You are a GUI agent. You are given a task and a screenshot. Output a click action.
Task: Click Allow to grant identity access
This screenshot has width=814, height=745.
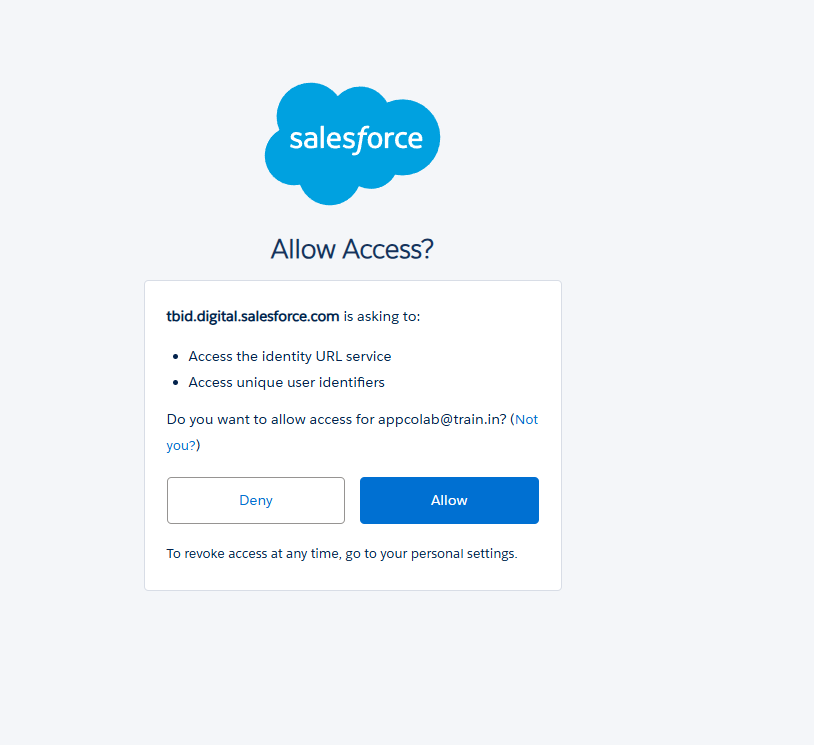(448, 500)
